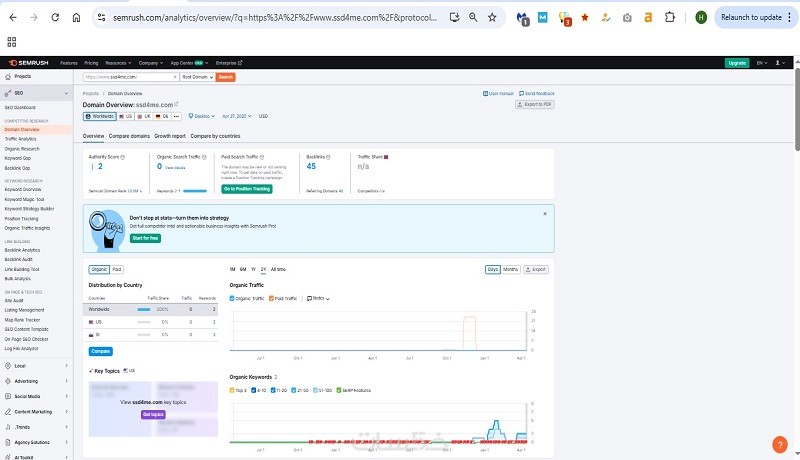Open ssd4me.com via the external link icon
Viewport: 800px width, 460px height.
177,104
